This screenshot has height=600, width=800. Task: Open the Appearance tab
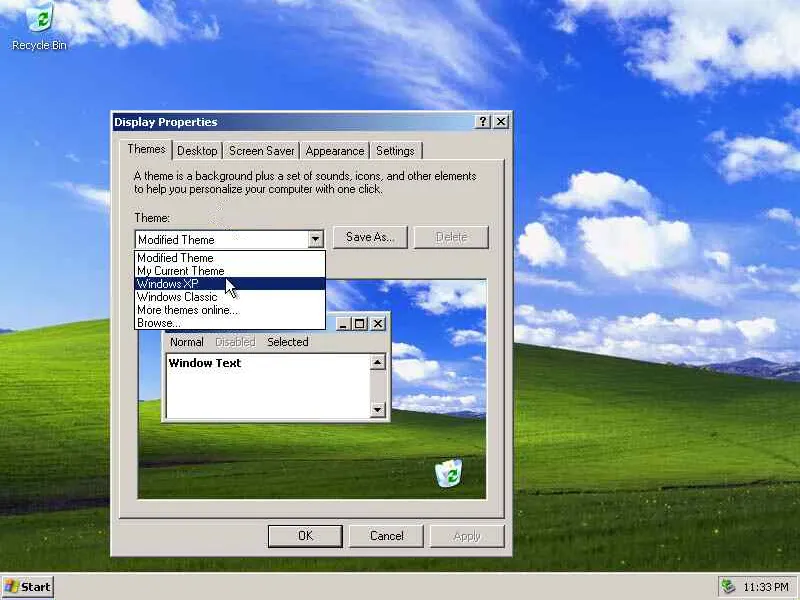(x=335, y=151)
